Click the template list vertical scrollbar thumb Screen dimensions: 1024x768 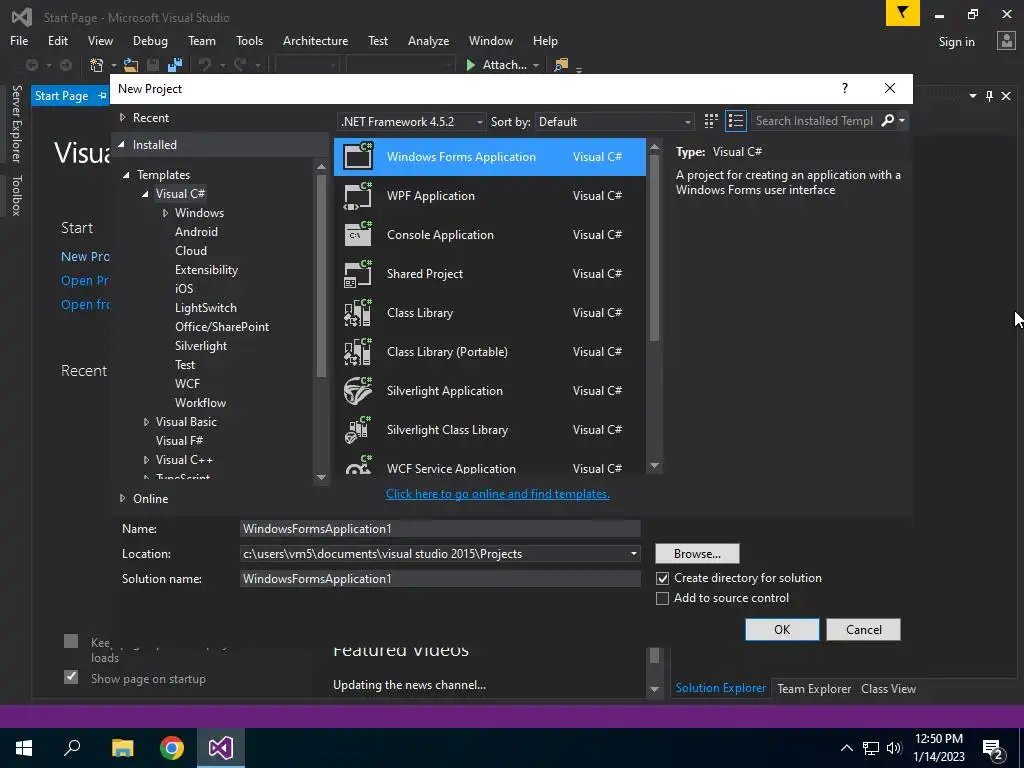[654, 248]
